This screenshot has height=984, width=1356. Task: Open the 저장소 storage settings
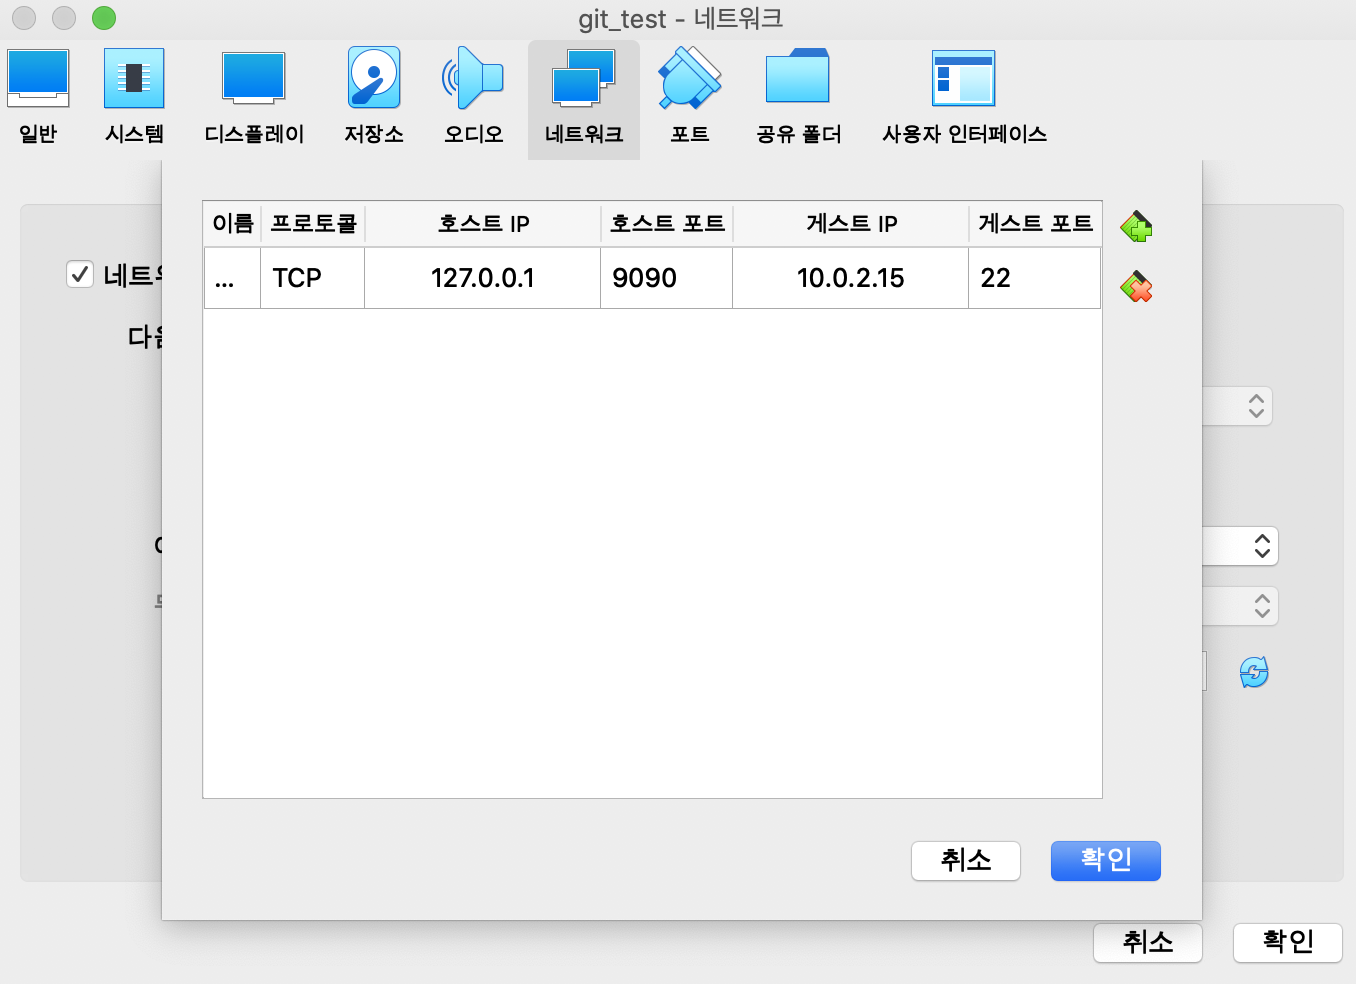374,98
